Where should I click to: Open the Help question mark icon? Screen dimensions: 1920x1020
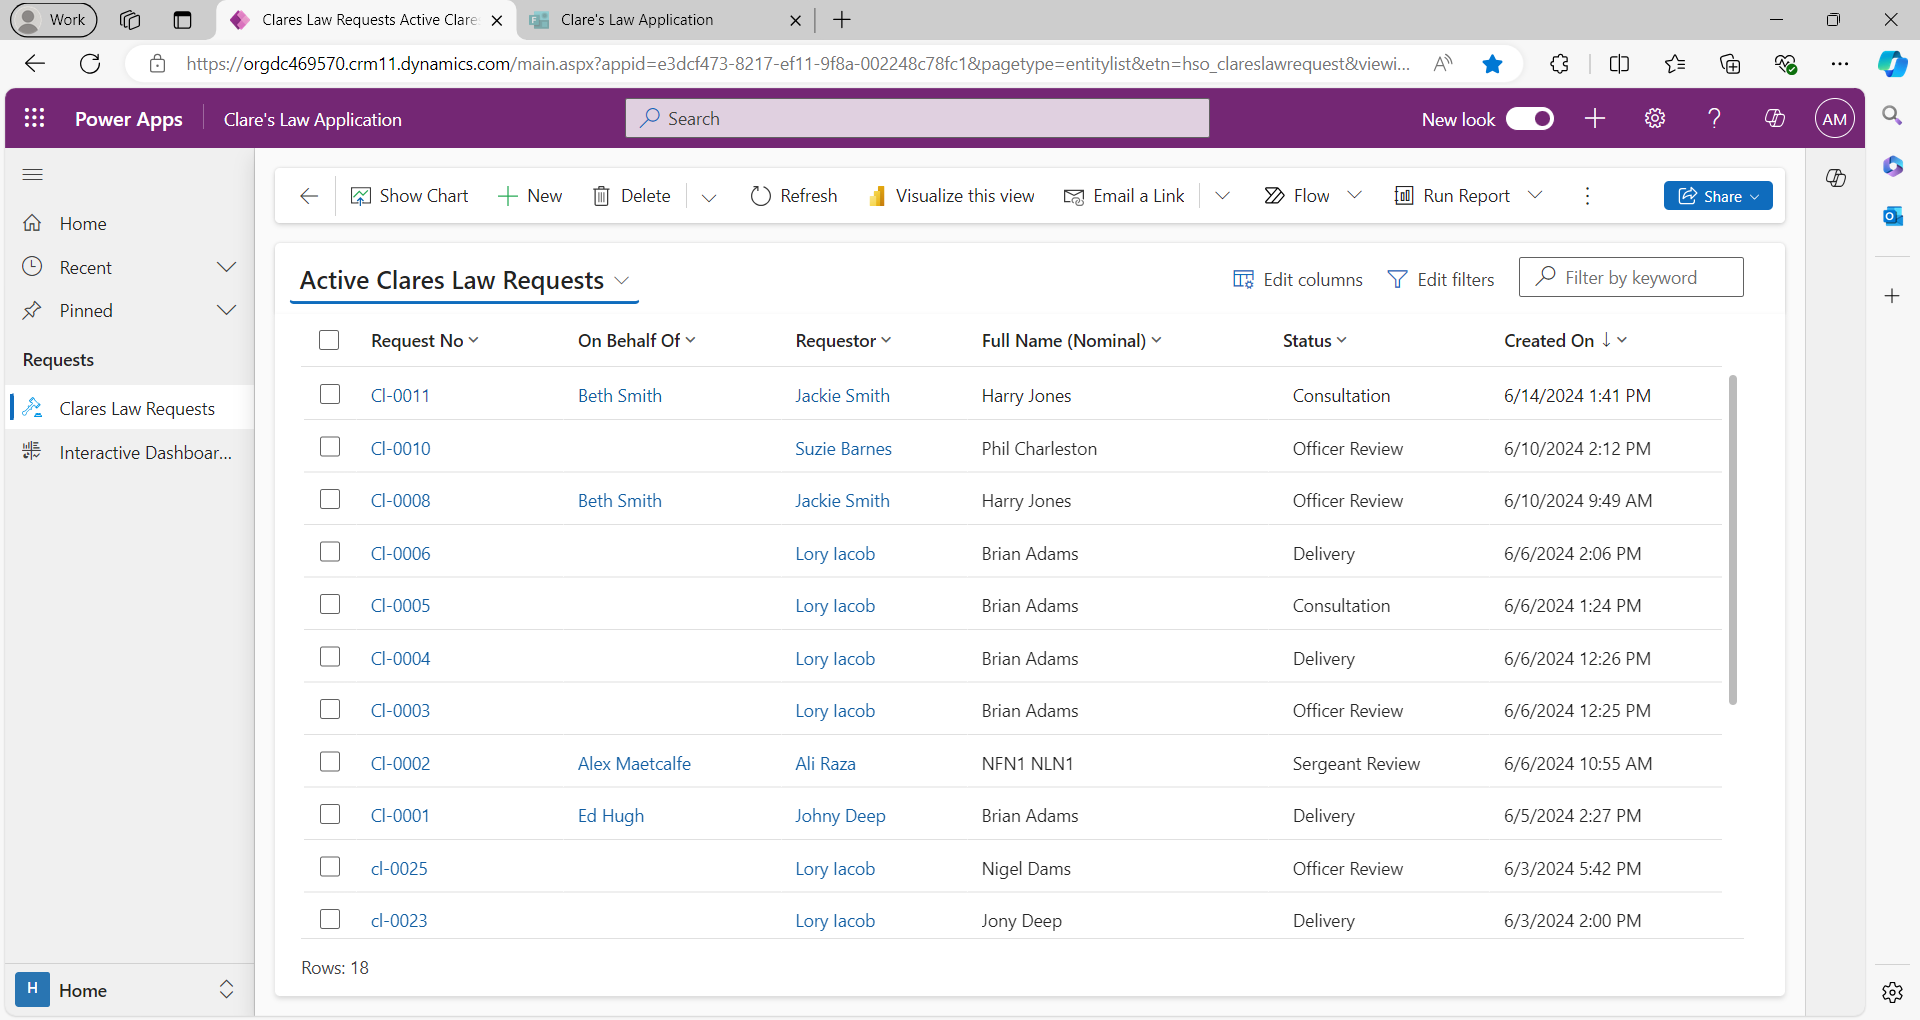tap(1714, 118)
